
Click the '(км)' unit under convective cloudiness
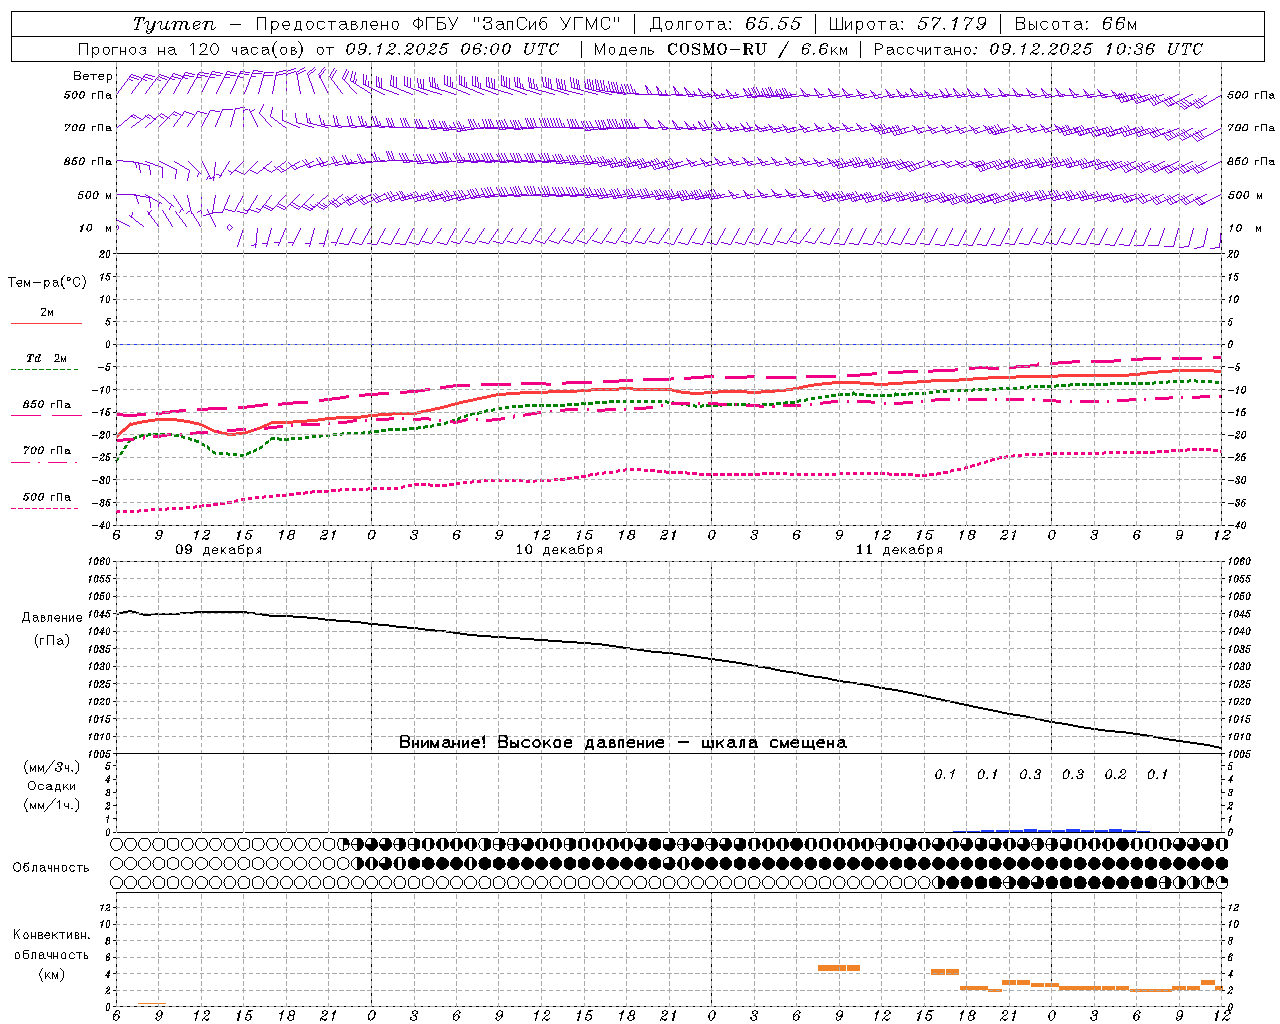tap(52, 974)
